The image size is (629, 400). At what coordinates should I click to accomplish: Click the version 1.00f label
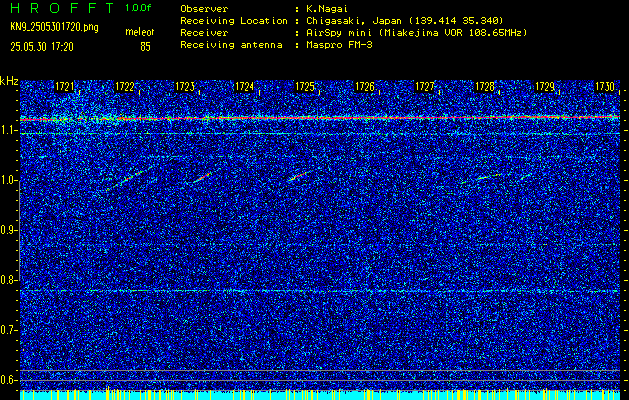[x=138, y=8]
